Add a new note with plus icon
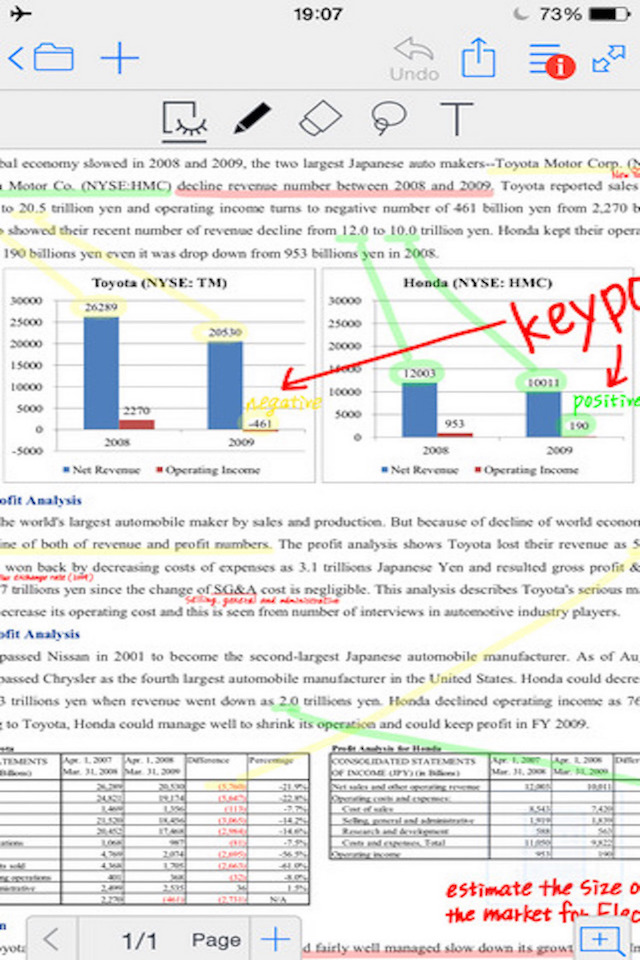The image size is (640, 960). [119, 58]
